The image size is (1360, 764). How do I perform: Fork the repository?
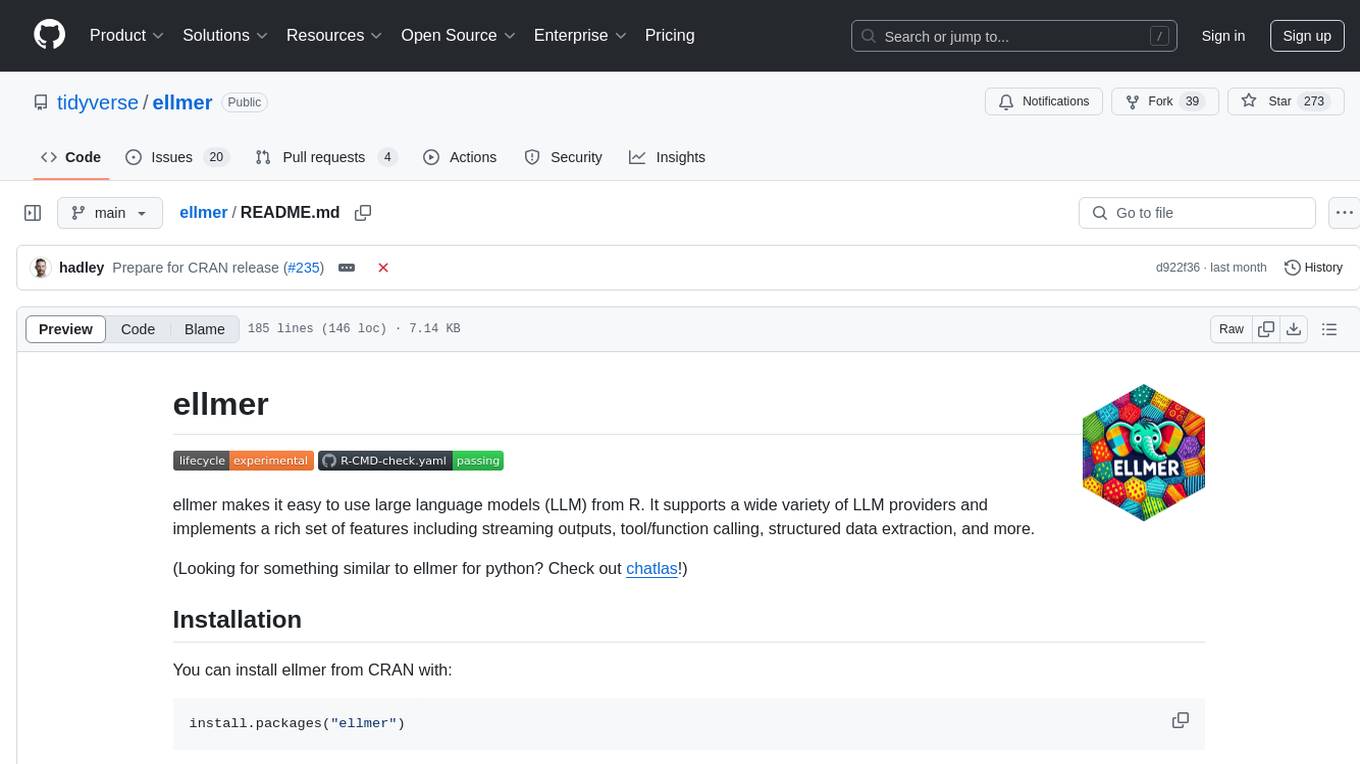(1164, 102)
